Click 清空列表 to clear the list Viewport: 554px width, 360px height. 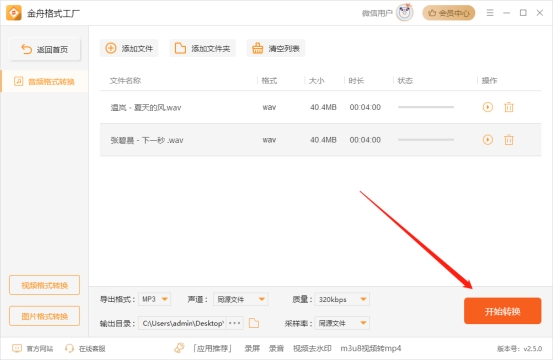276,48
